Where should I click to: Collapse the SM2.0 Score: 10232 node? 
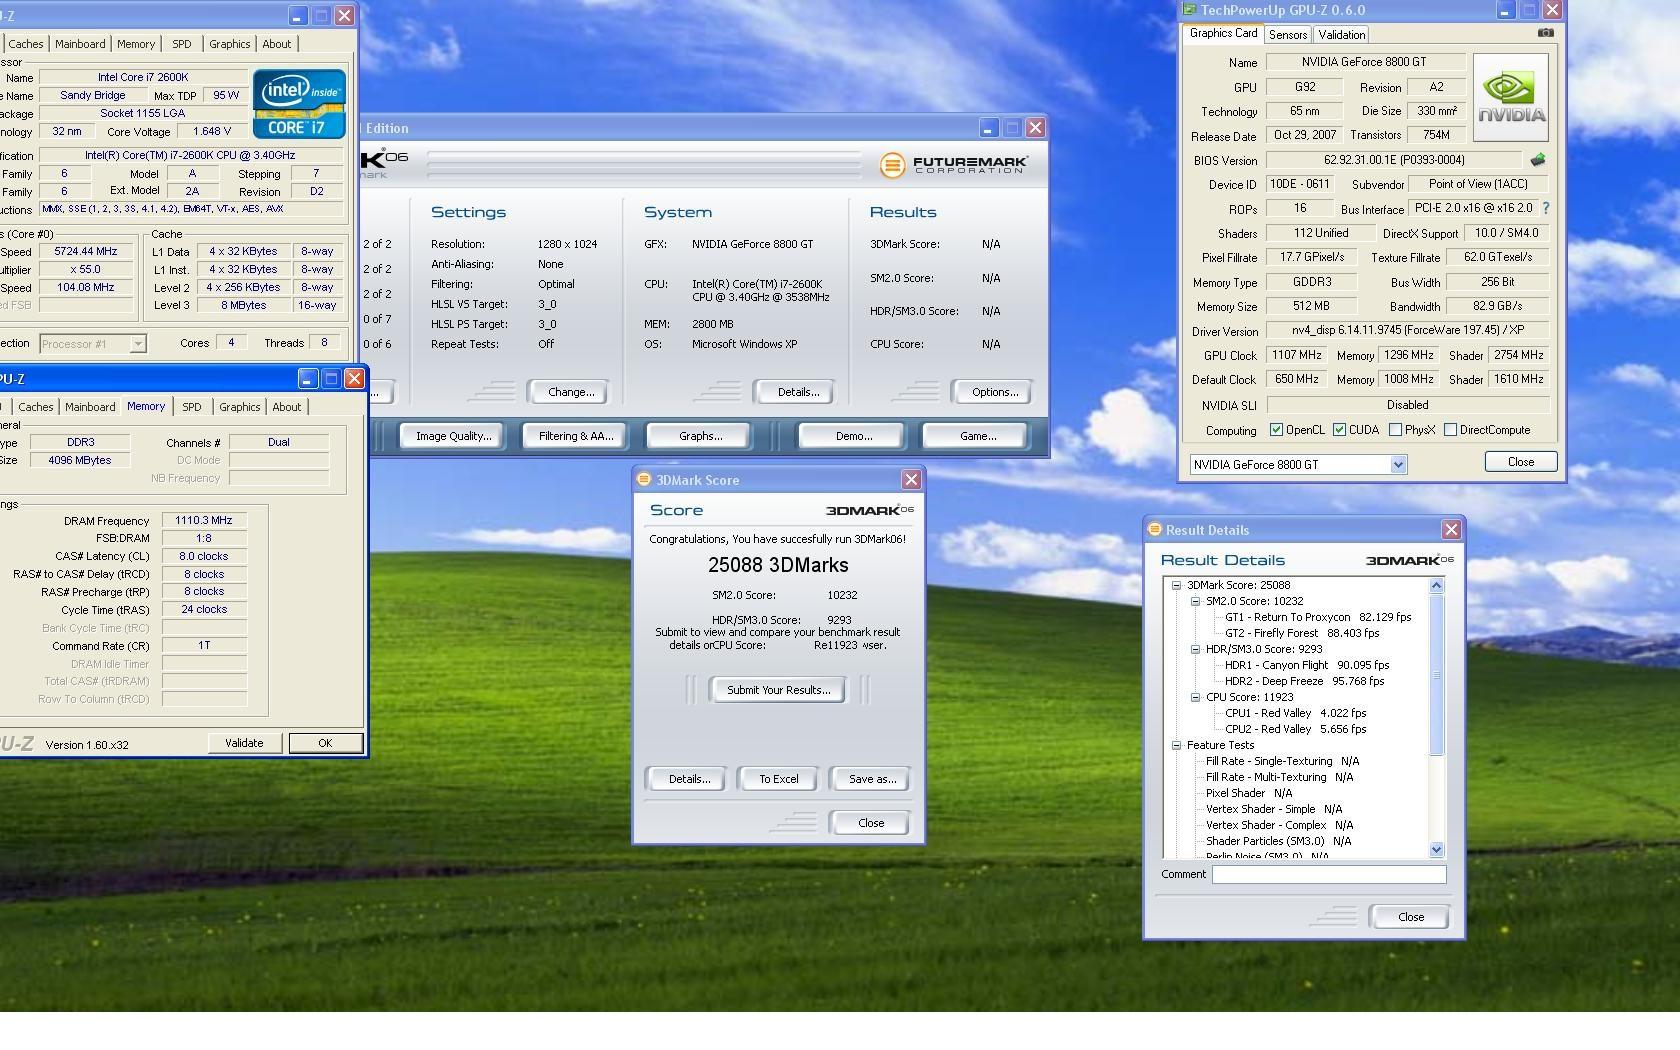click(x=1195, y=602)
